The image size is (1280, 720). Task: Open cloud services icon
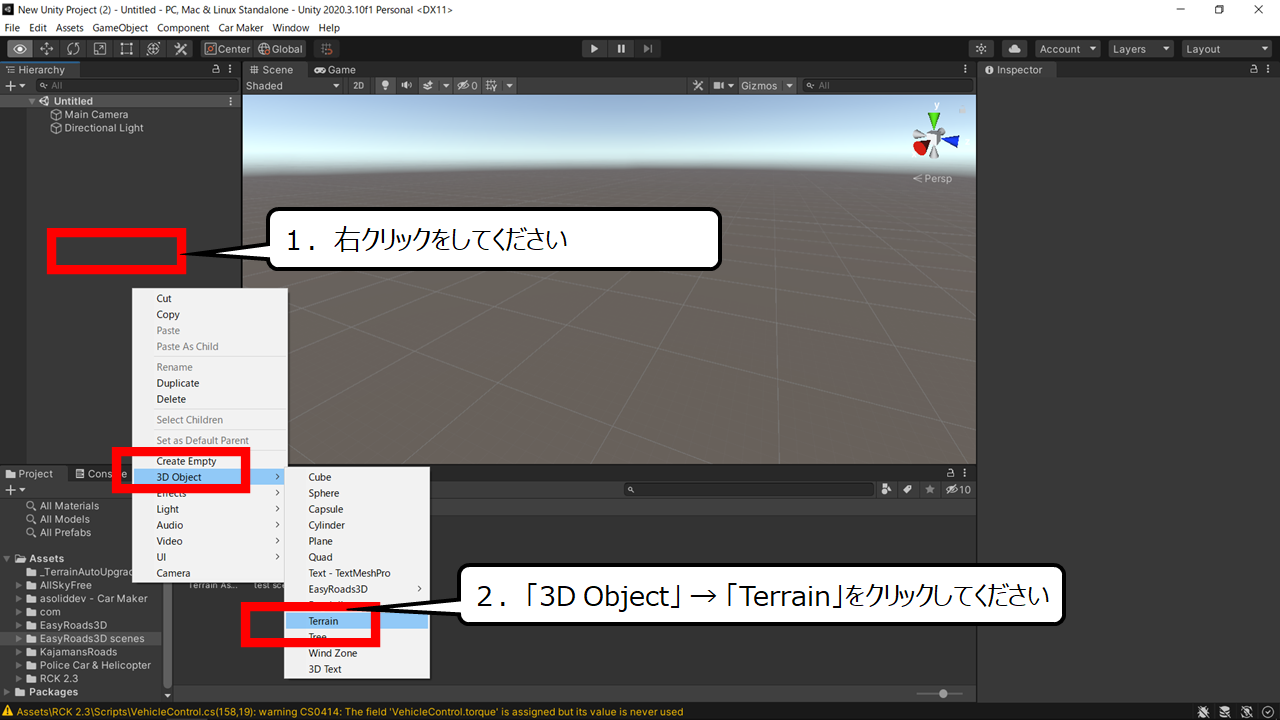(1015, 49)
